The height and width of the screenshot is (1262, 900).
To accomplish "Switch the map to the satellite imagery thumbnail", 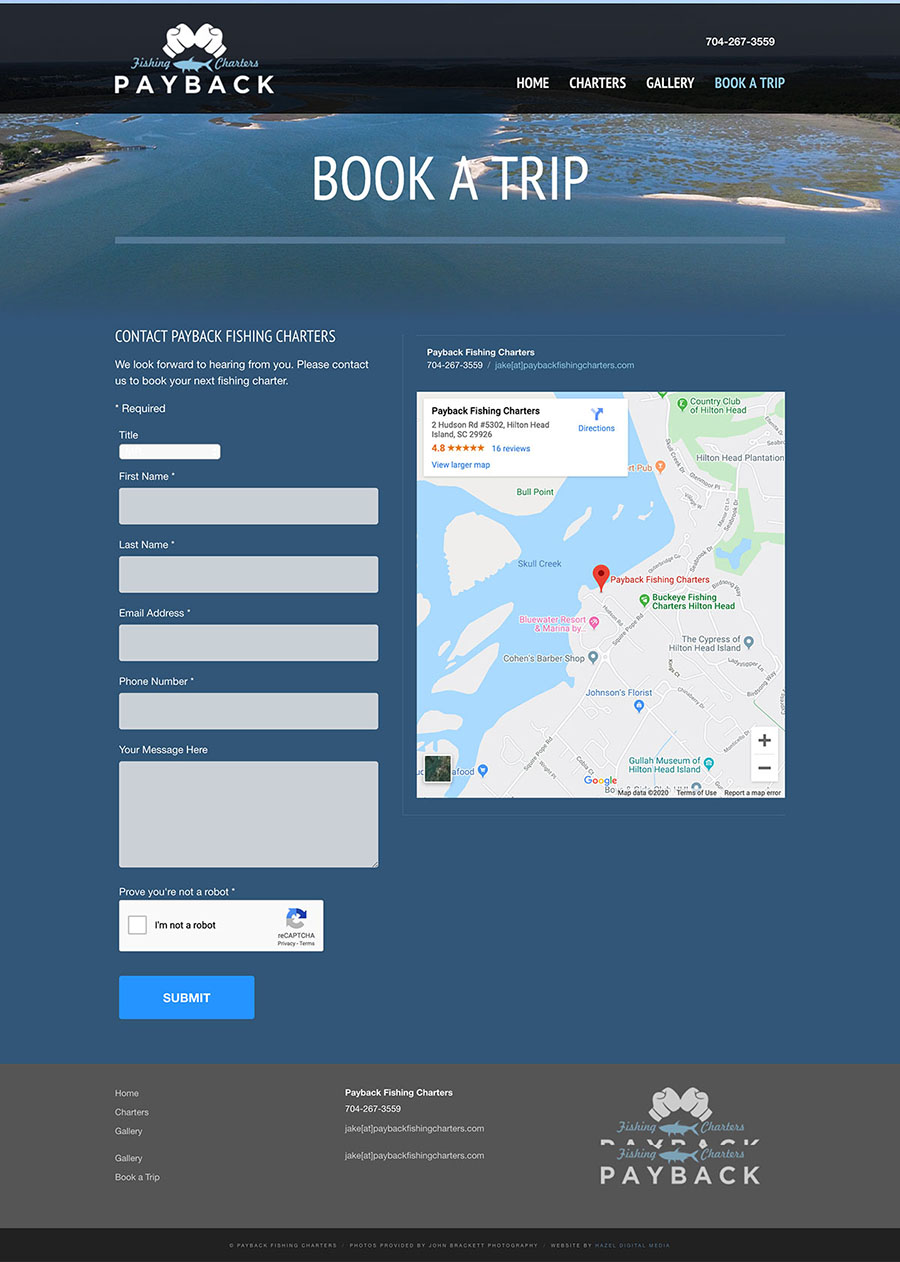I will pyautogui.click(x=437, y=768).
